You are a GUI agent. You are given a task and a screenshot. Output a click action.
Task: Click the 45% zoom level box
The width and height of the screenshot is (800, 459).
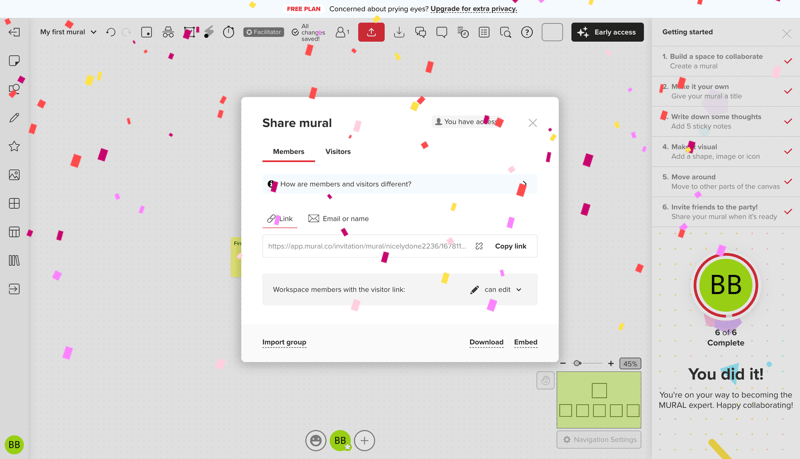coord(630,364)
